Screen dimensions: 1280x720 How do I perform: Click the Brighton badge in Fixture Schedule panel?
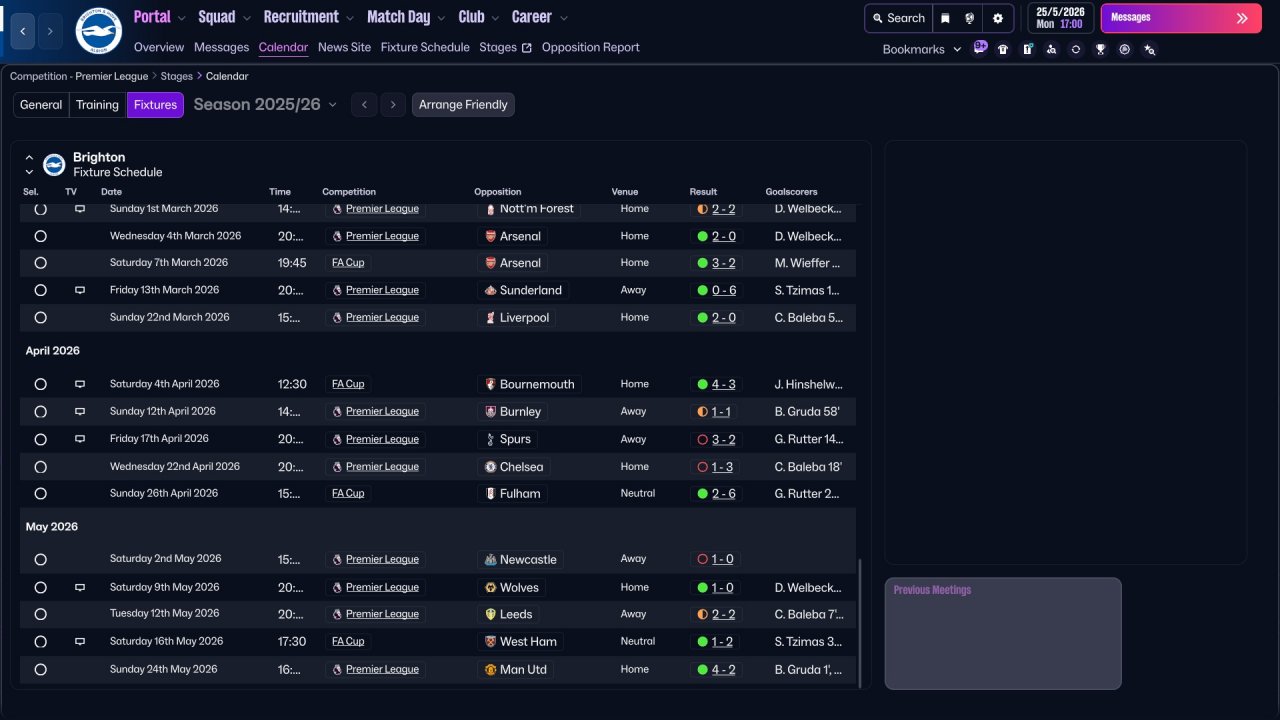[x=54, y=164]
